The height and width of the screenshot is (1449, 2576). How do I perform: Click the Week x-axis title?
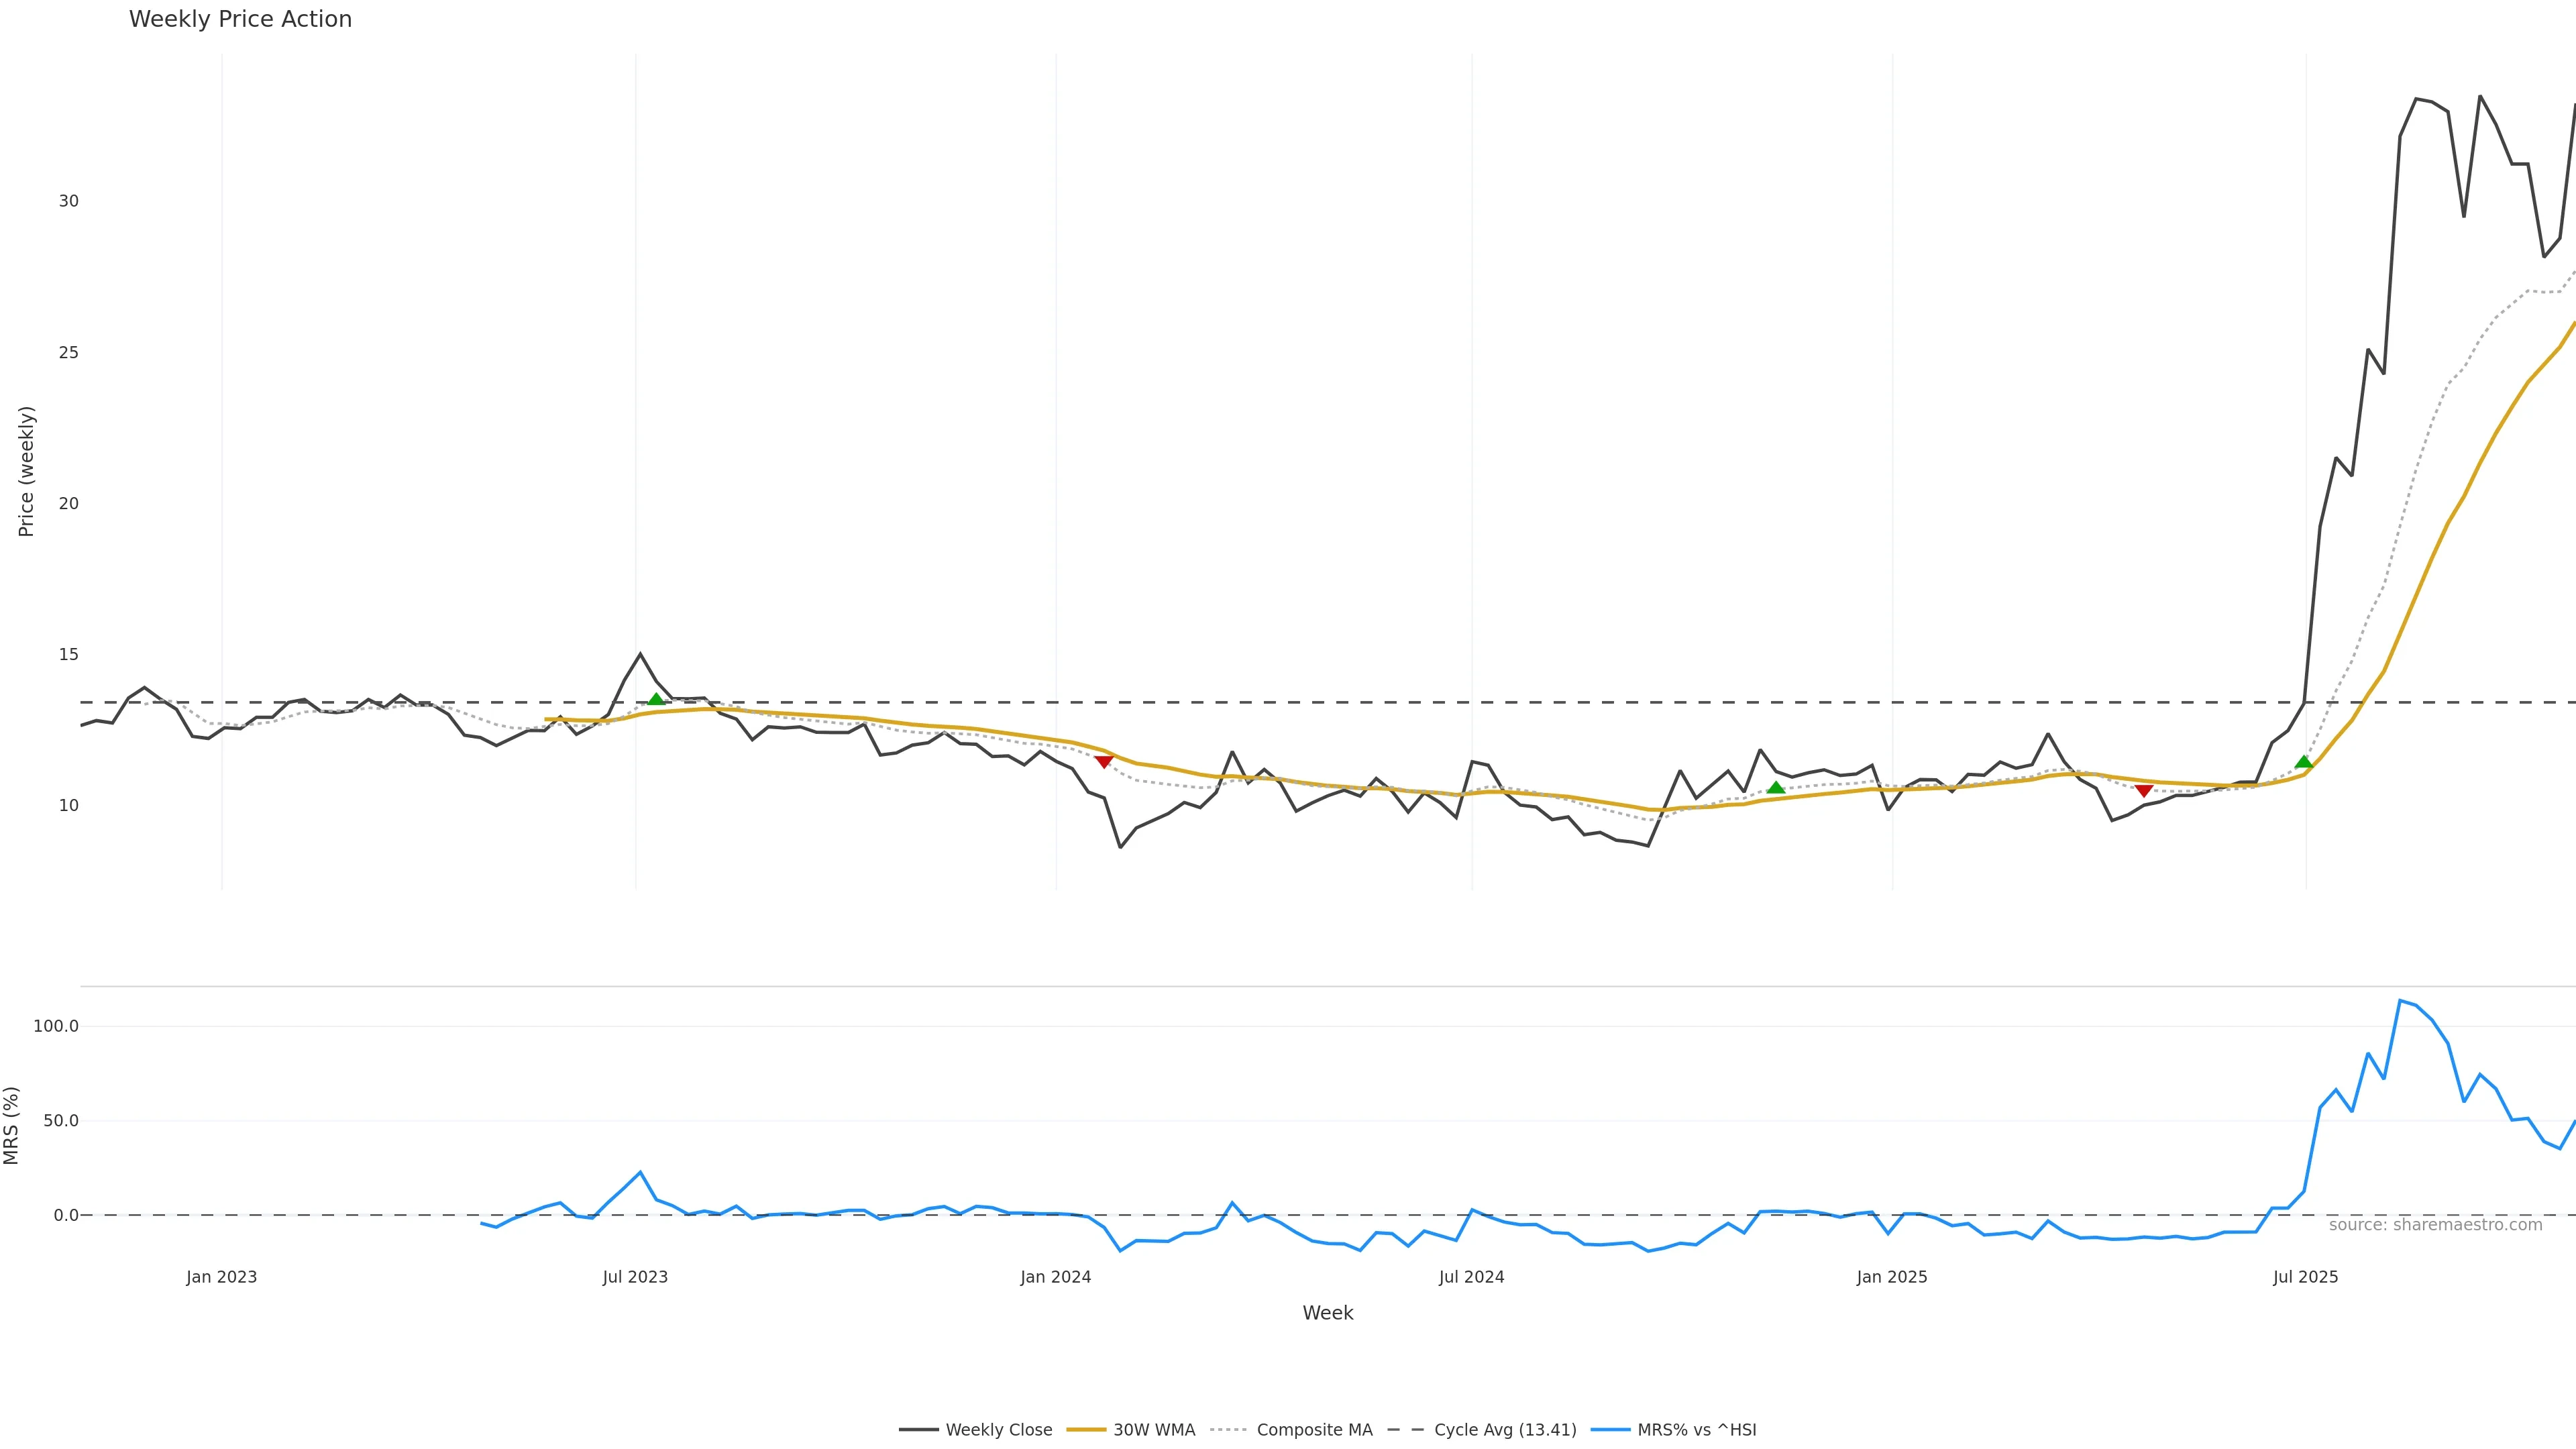[x=1327, y=1313]
